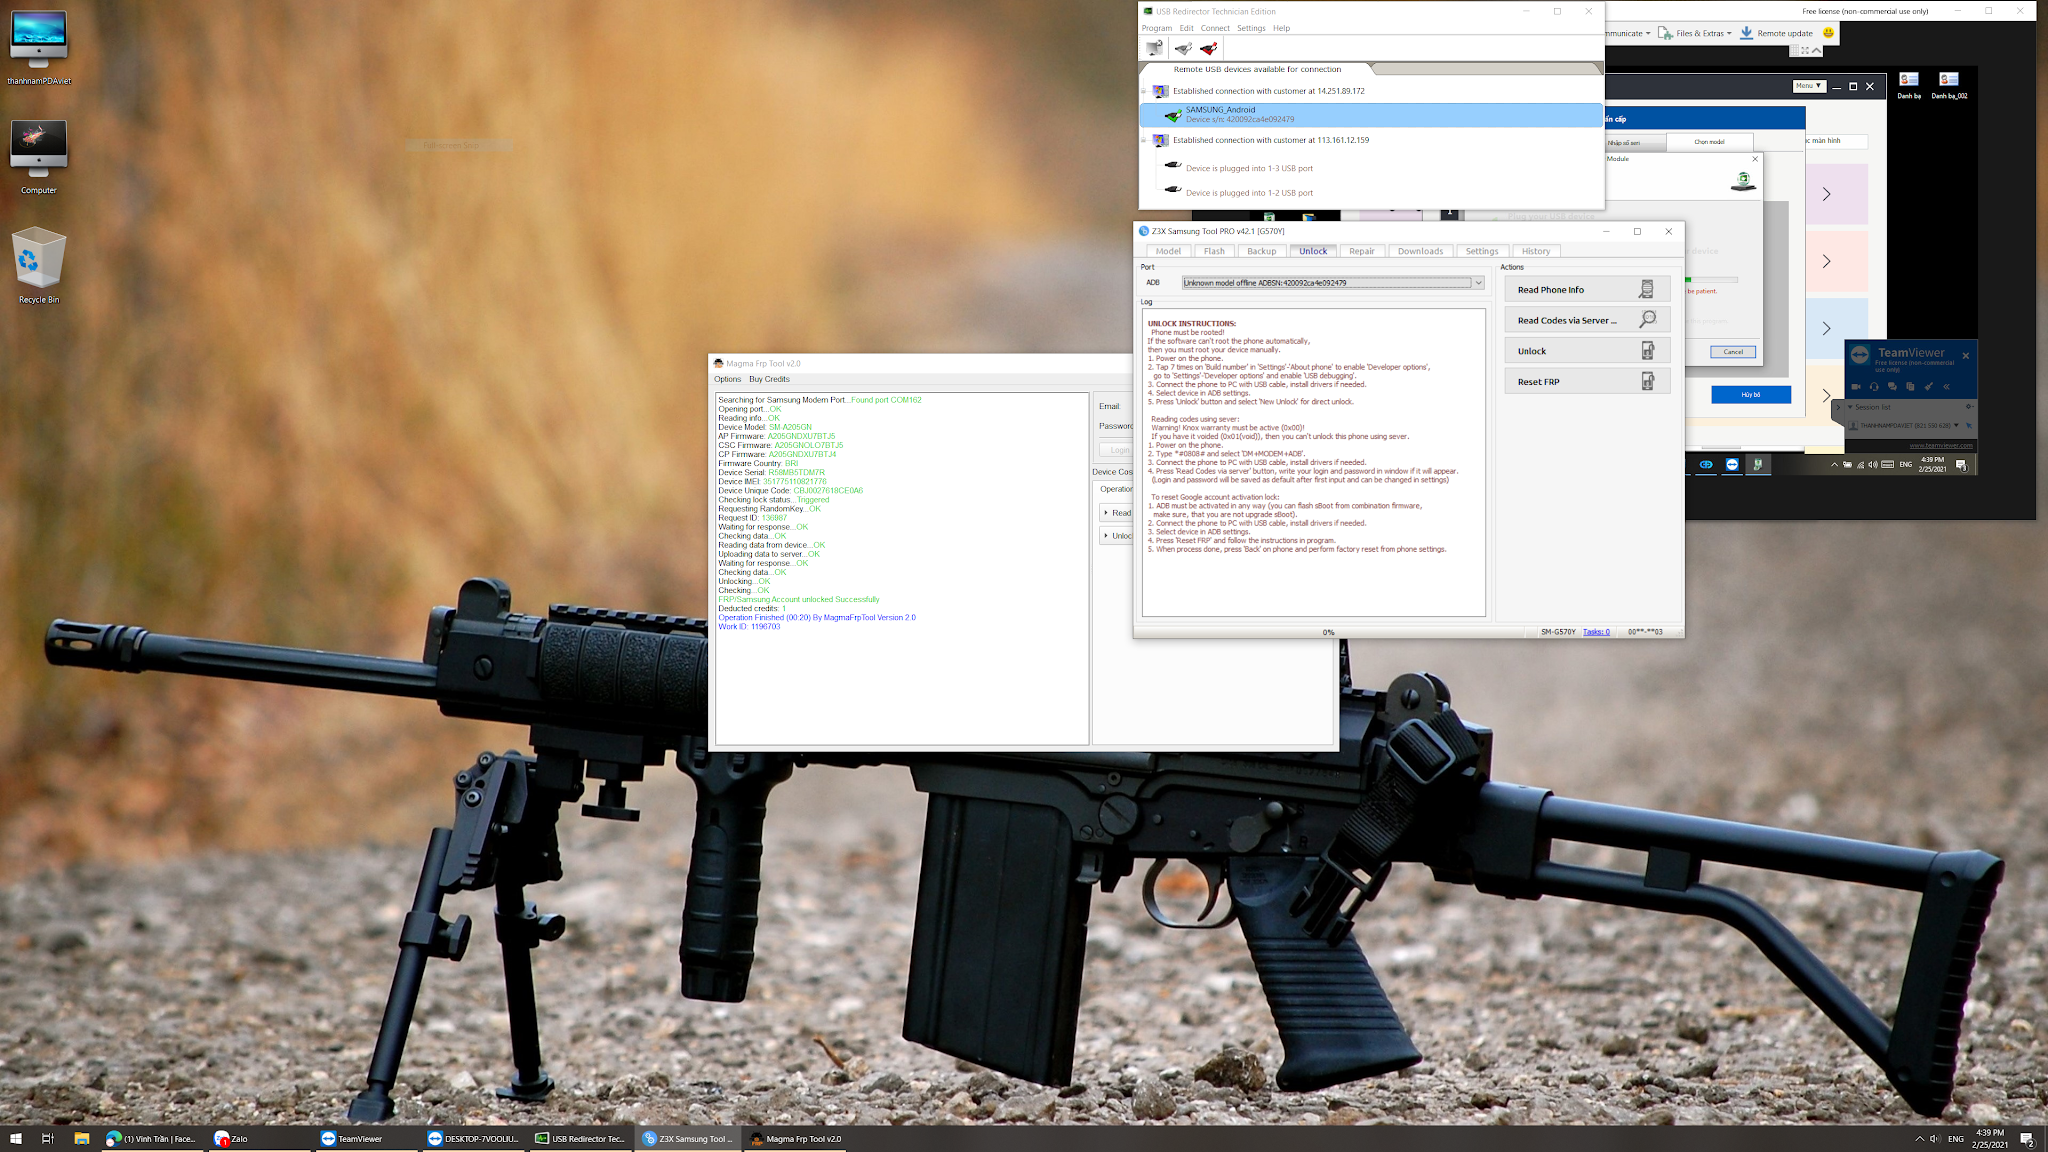This screenshot has height=1152, width=2048.
Task: Switch to the Flash tab
Action: click(x=1214, y=251)
